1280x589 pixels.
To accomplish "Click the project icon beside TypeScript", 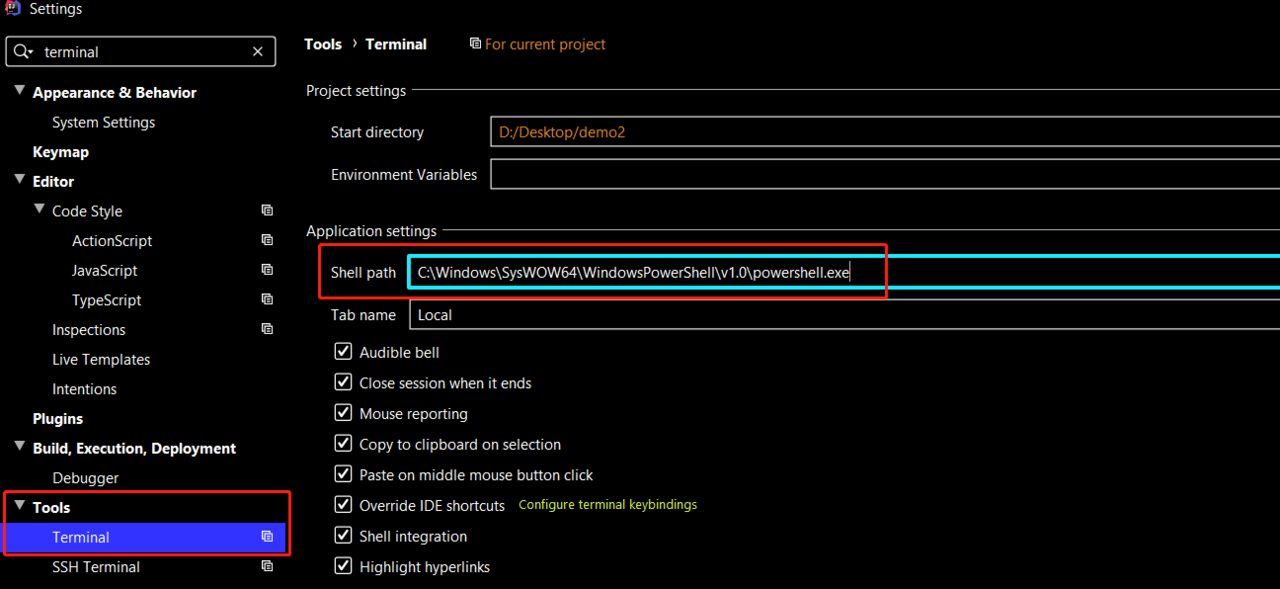I will (x=267, y=300).
